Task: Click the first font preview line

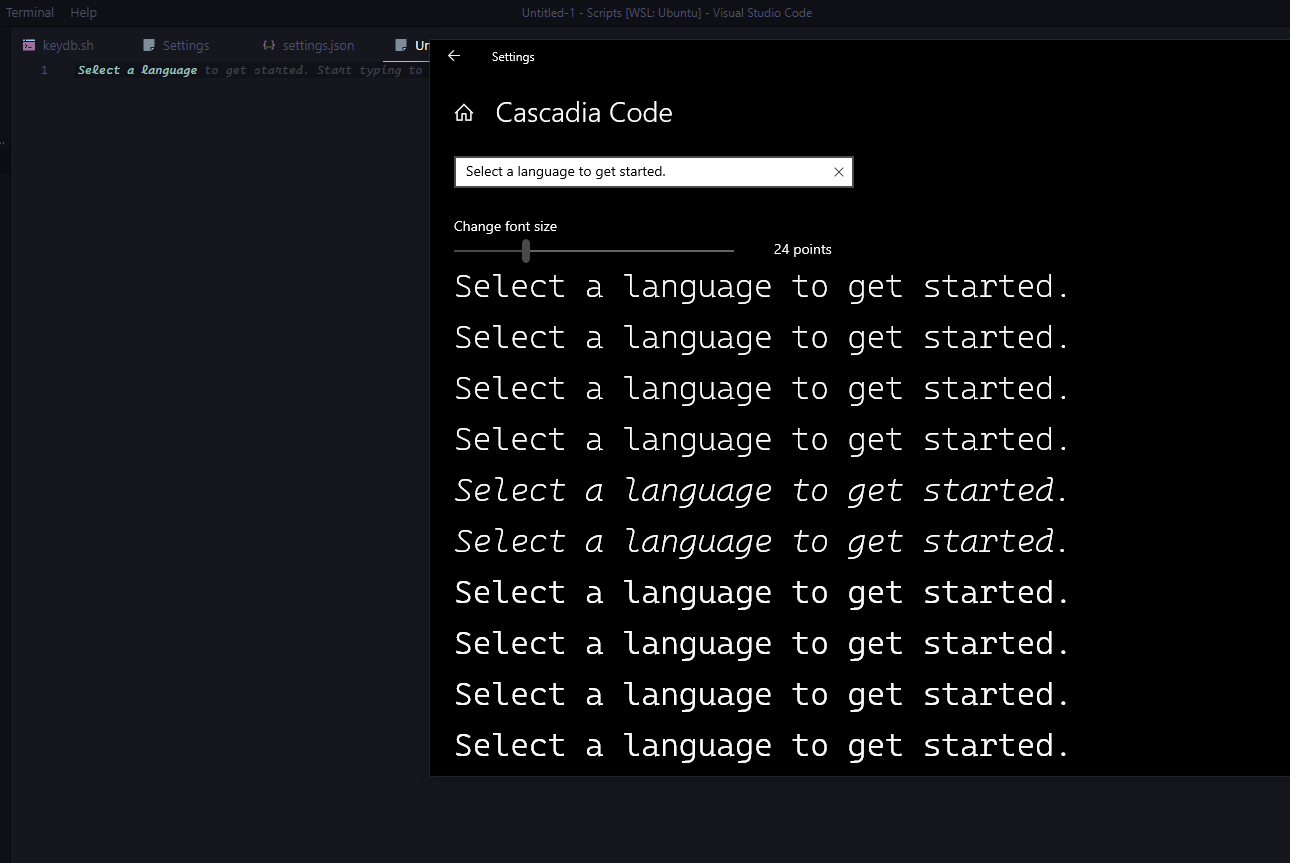Action: point(760,286)
